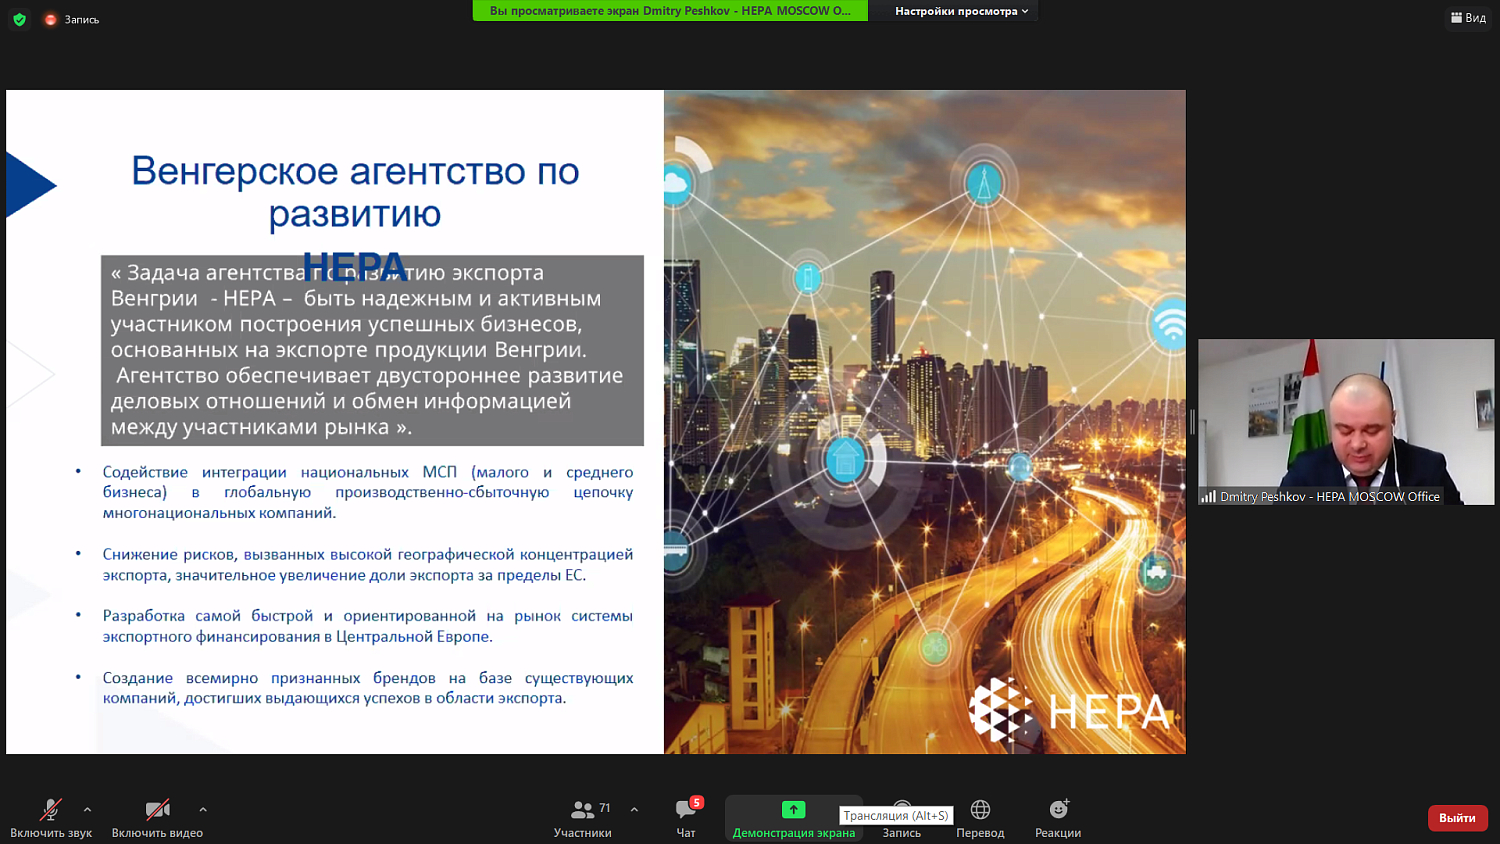Click the red recording indicator icon
1500x844 pixels.
click(x=50, y=19)
